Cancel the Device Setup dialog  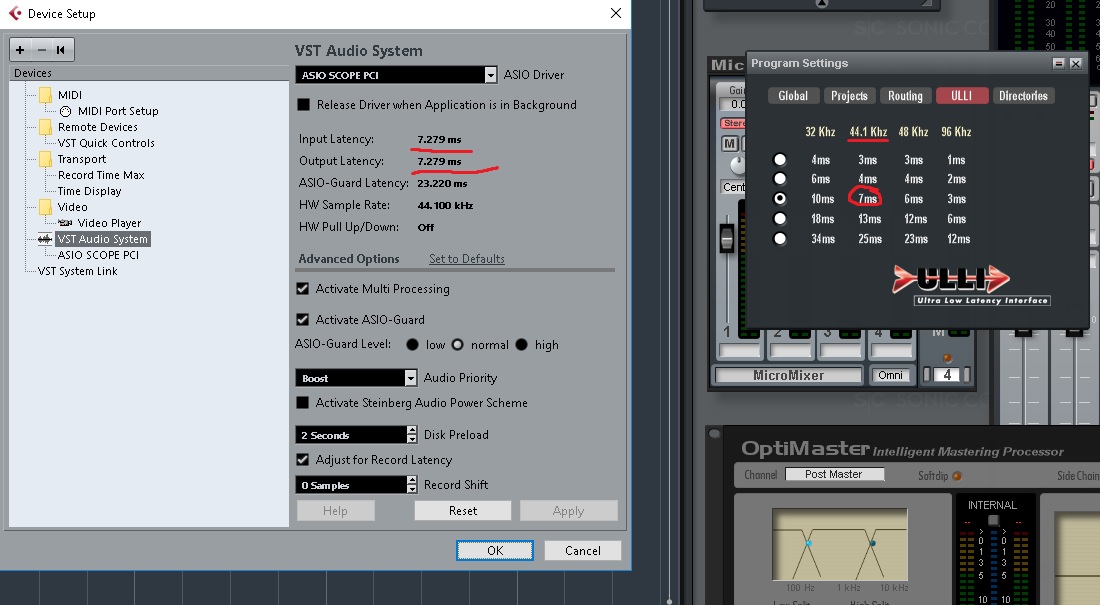(582, 551)
